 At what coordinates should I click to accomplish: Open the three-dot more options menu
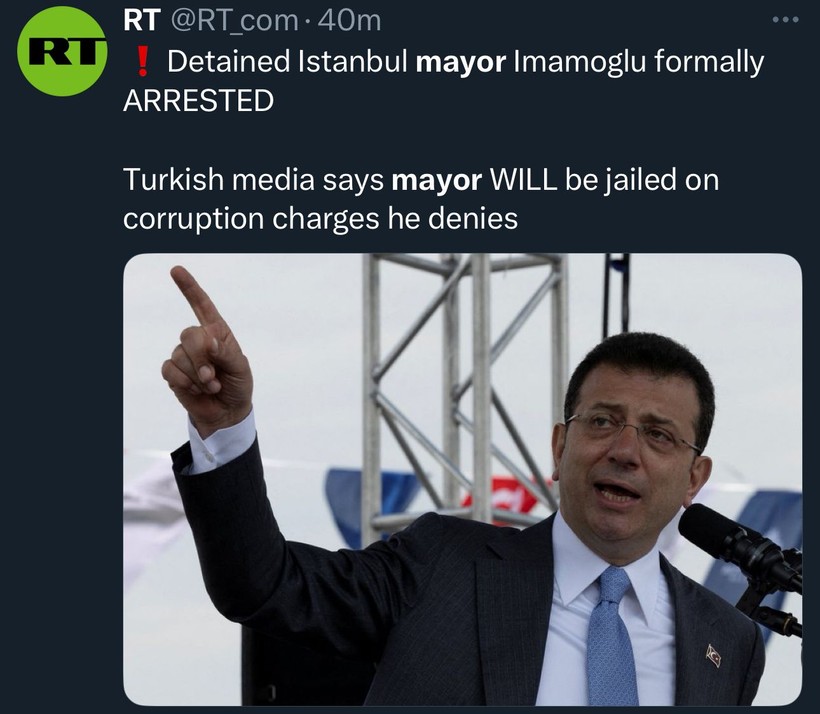coord(785,20)
